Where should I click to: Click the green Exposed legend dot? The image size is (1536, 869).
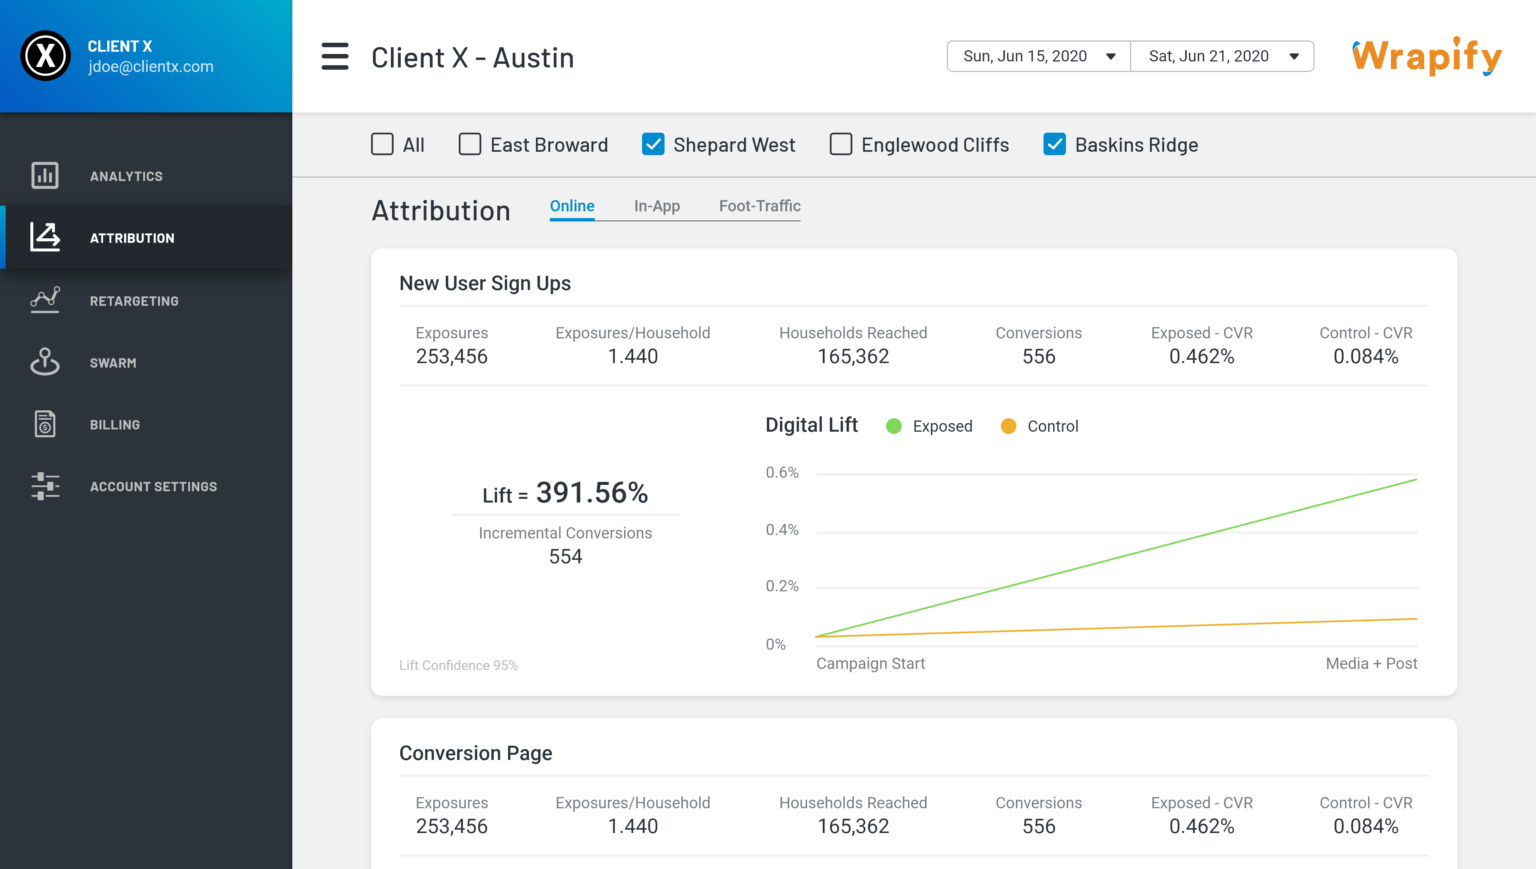[894, 426]
